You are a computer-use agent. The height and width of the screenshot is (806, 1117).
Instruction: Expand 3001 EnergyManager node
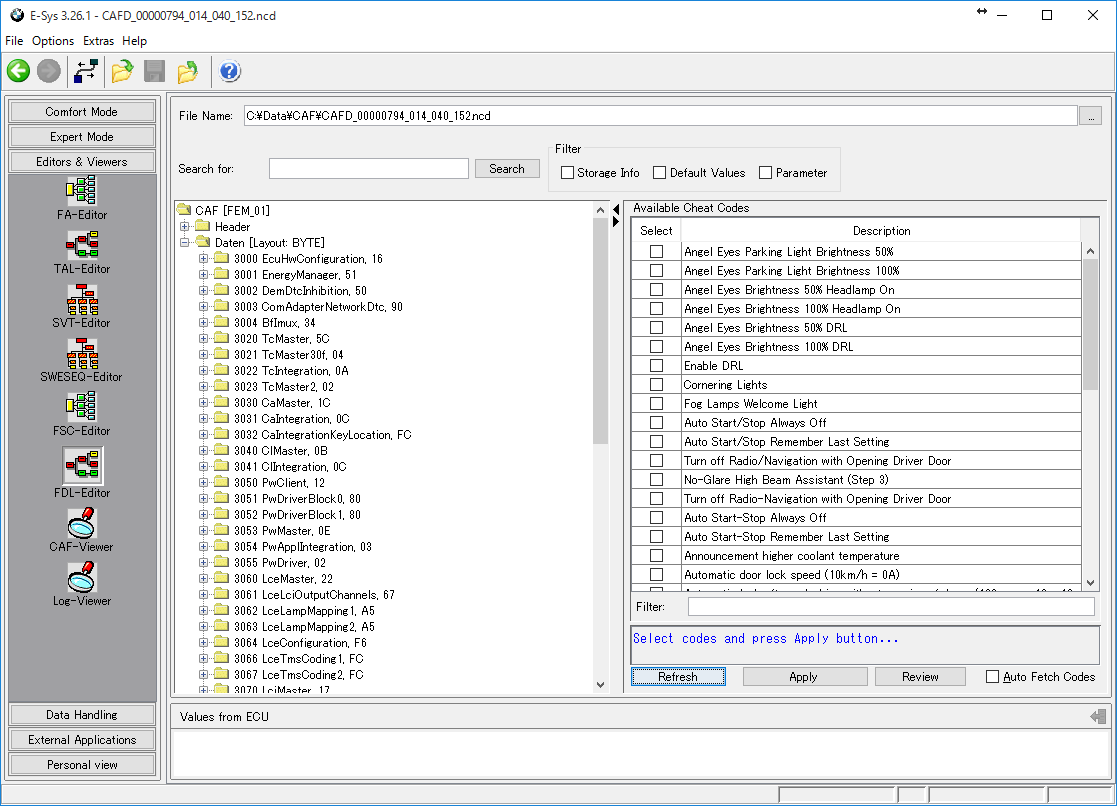pos(204,274)
